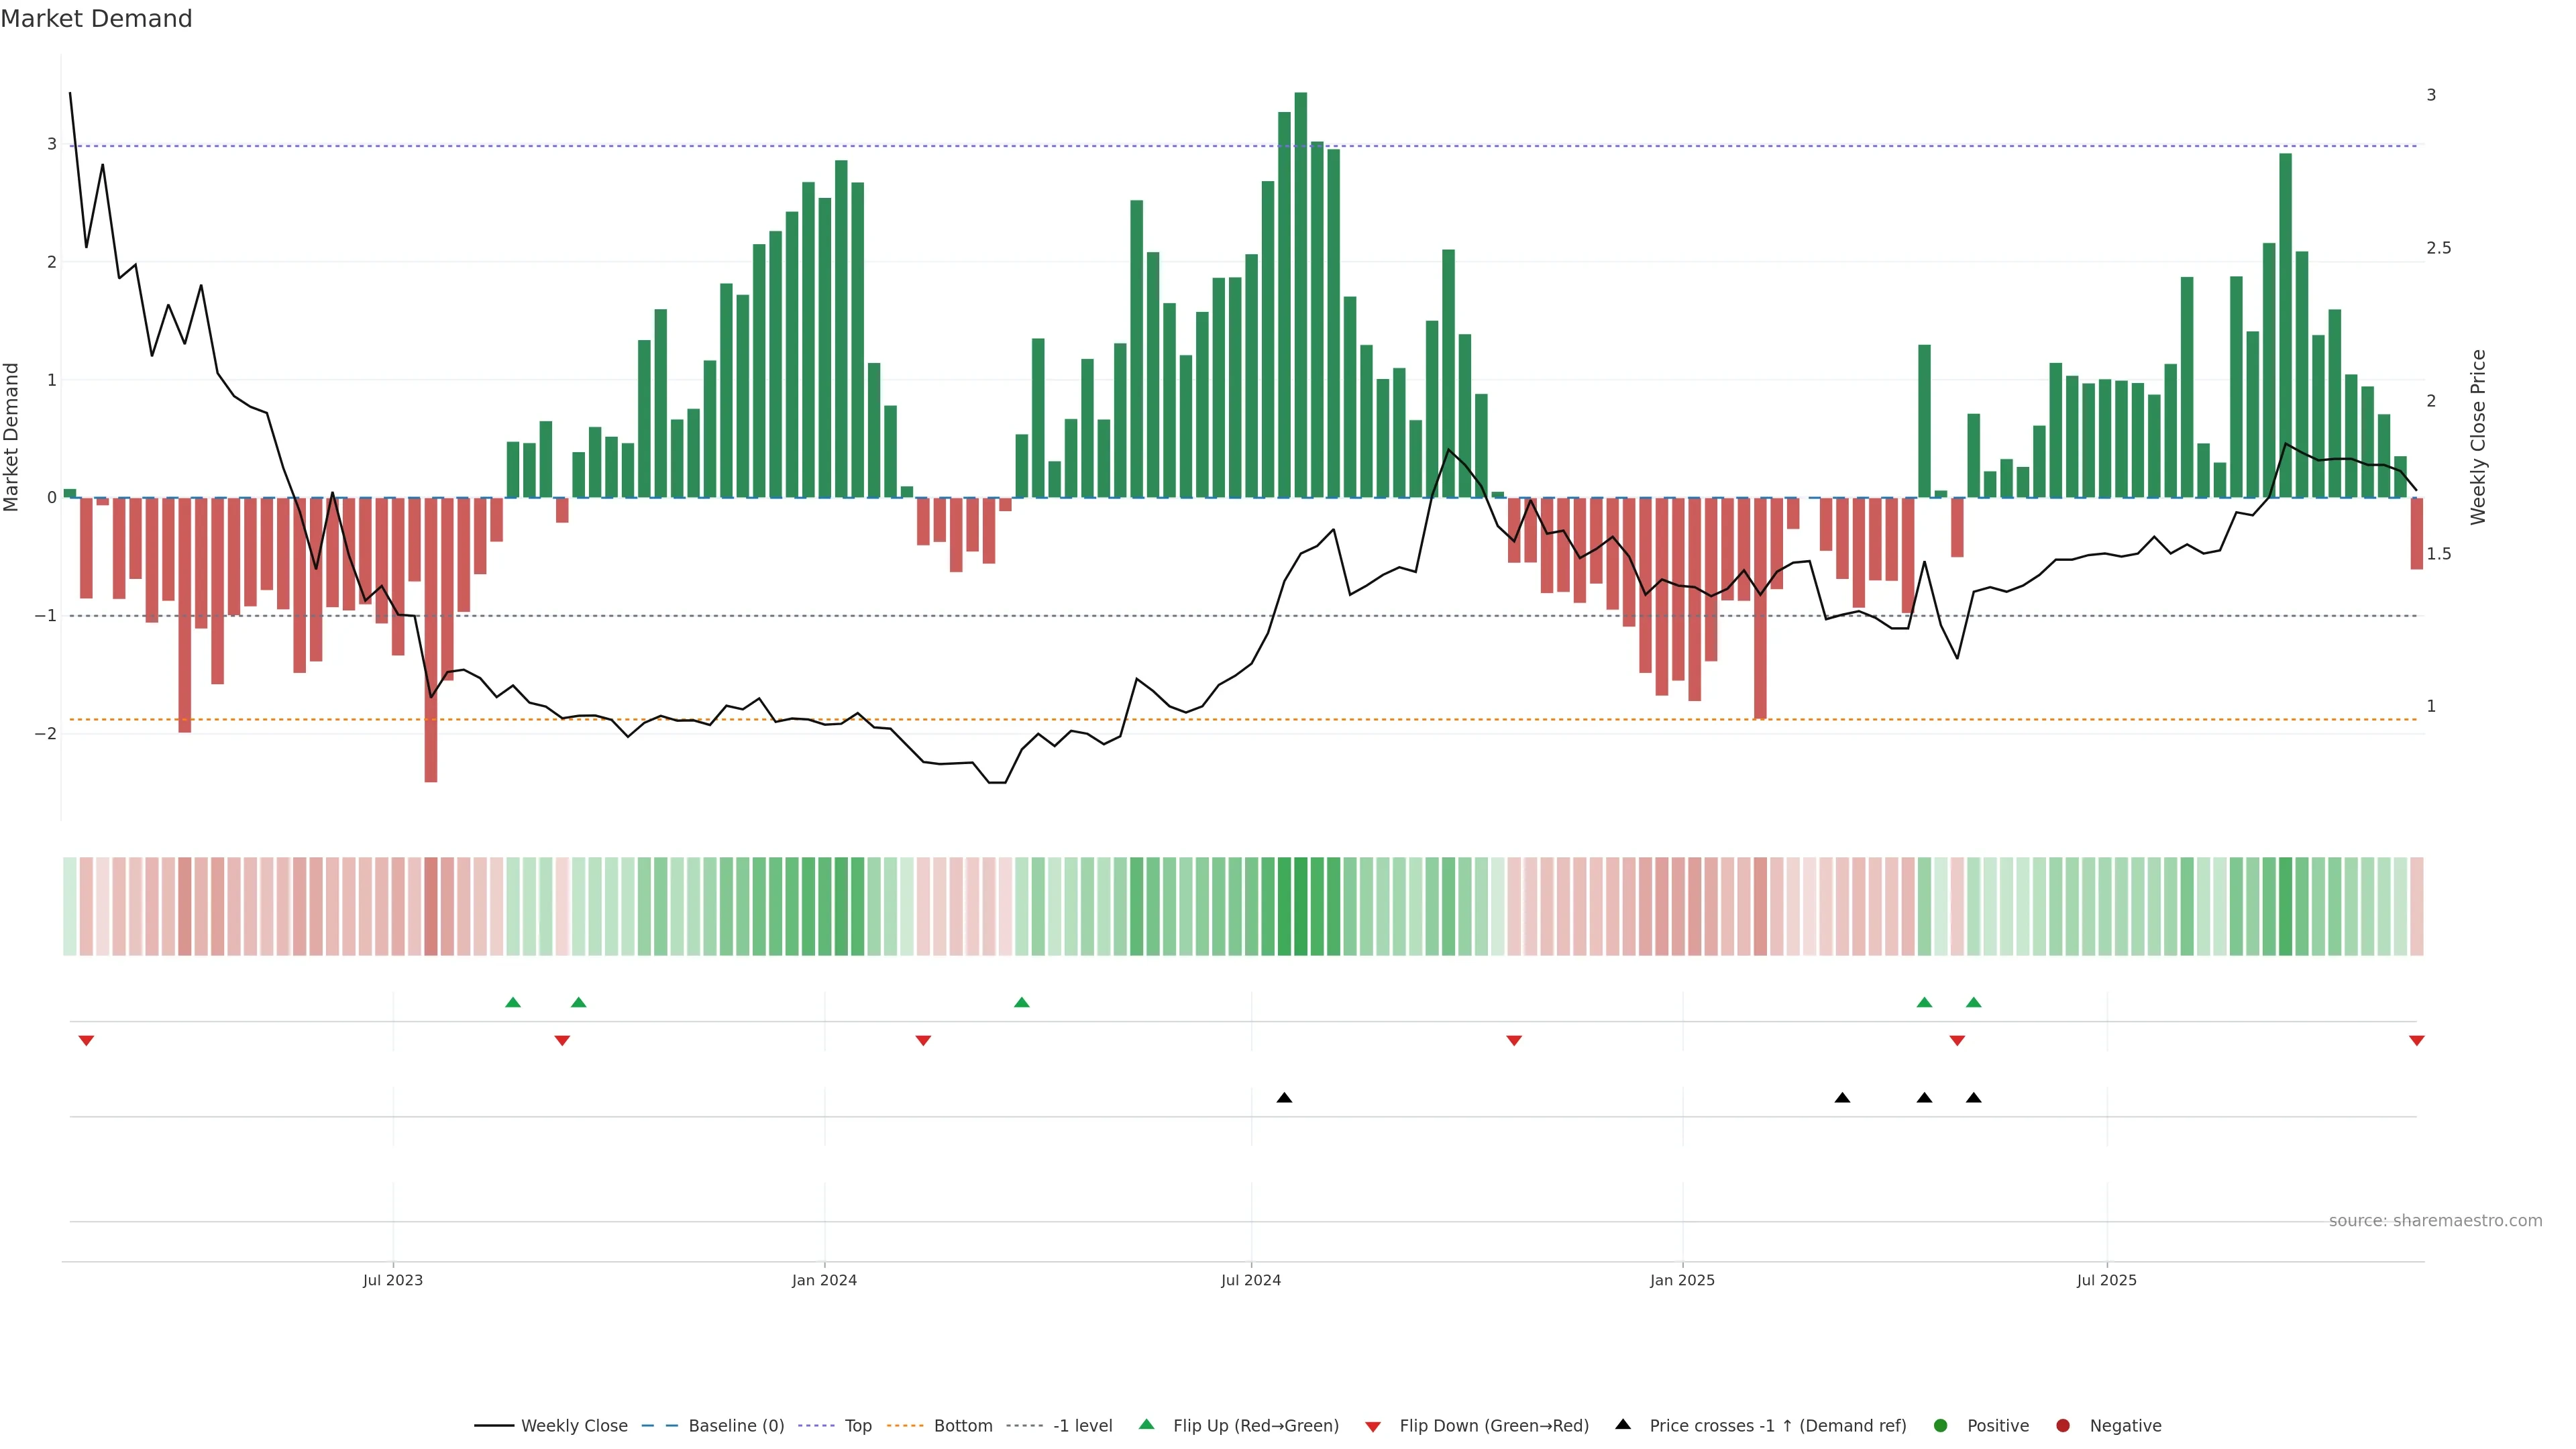The width and height of the screenshot is (2576, 1449).
Task: Click the red Negative legend dot
Action: point(2063,1426)
